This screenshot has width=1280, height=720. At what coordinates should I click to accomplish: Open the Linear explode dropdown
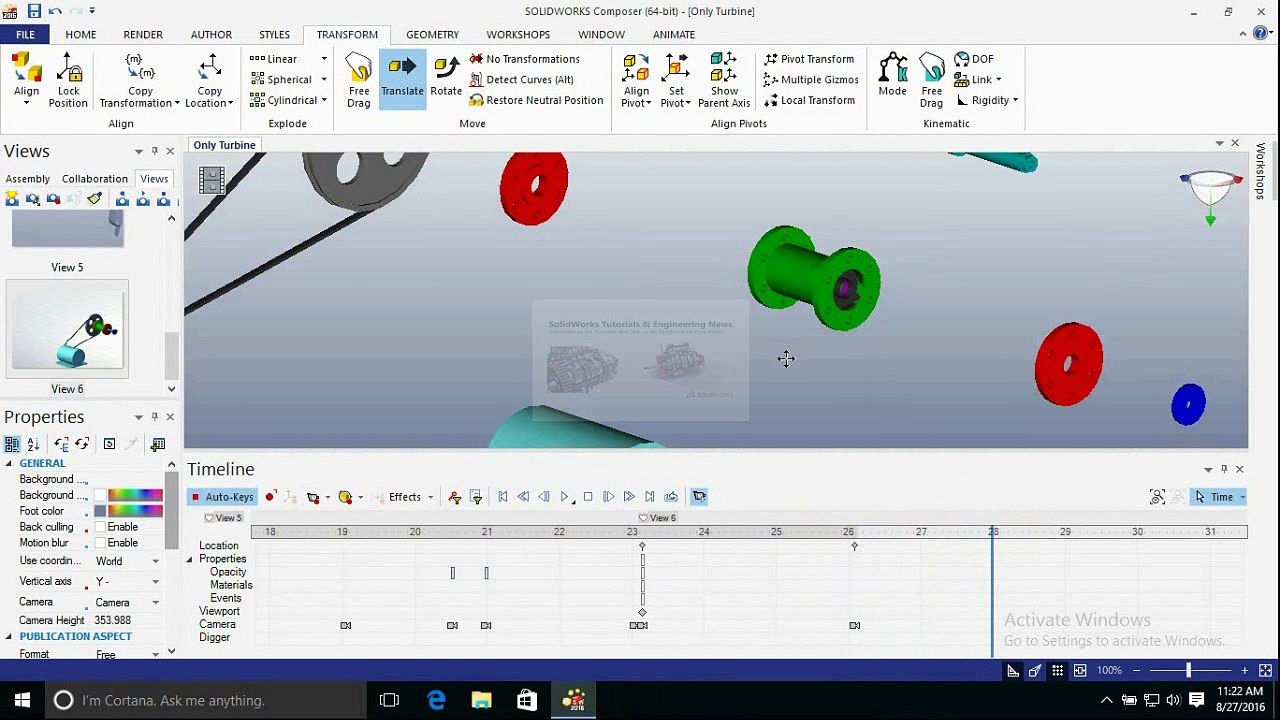coord(324,59)
